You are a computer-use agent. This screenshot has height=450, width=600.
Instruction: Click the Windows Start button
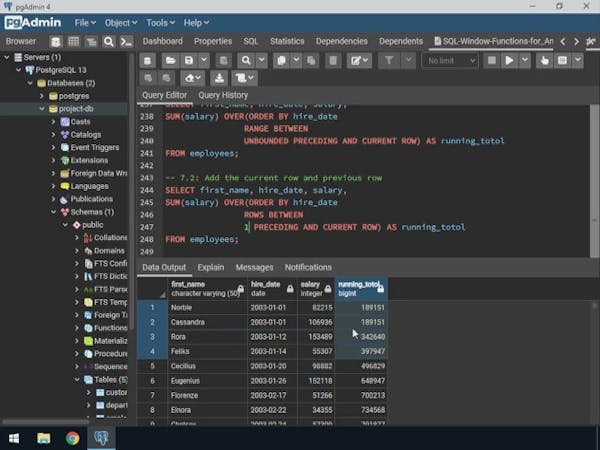pos(14,438)
